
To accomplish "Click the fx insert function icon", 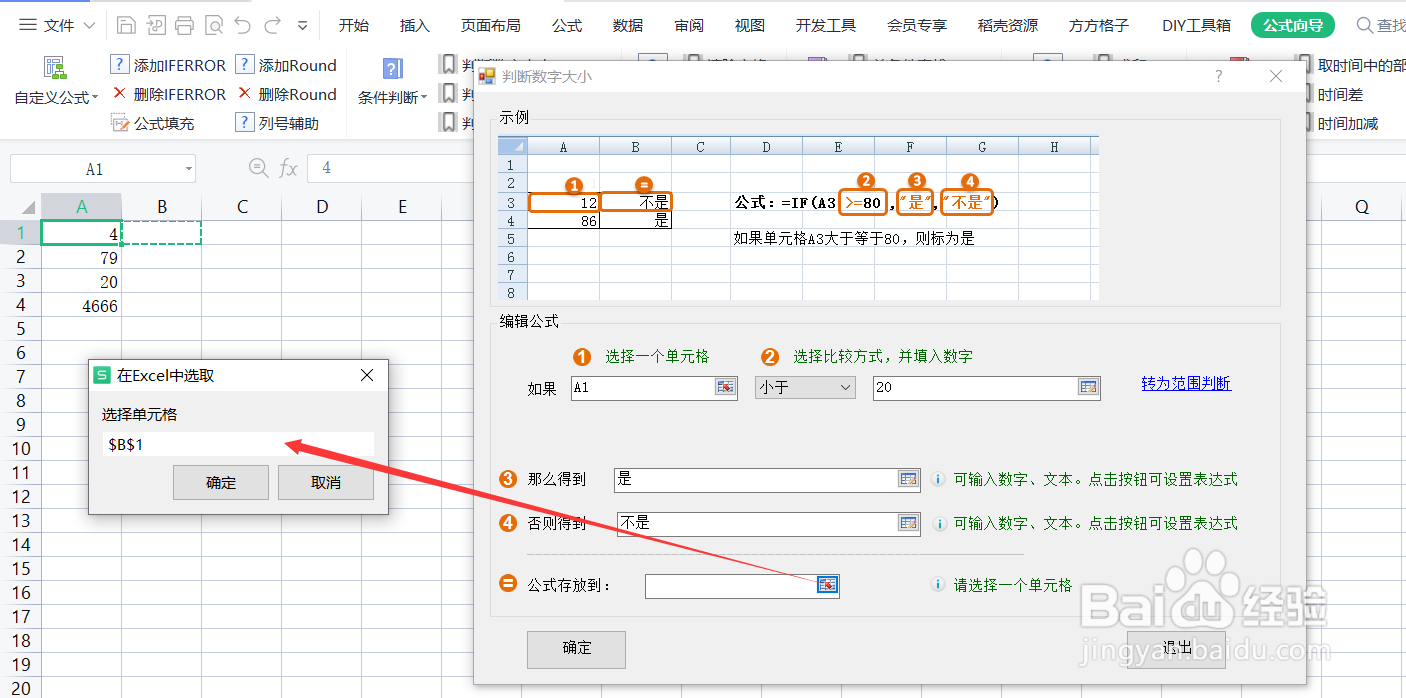I will tap(288, 168).
